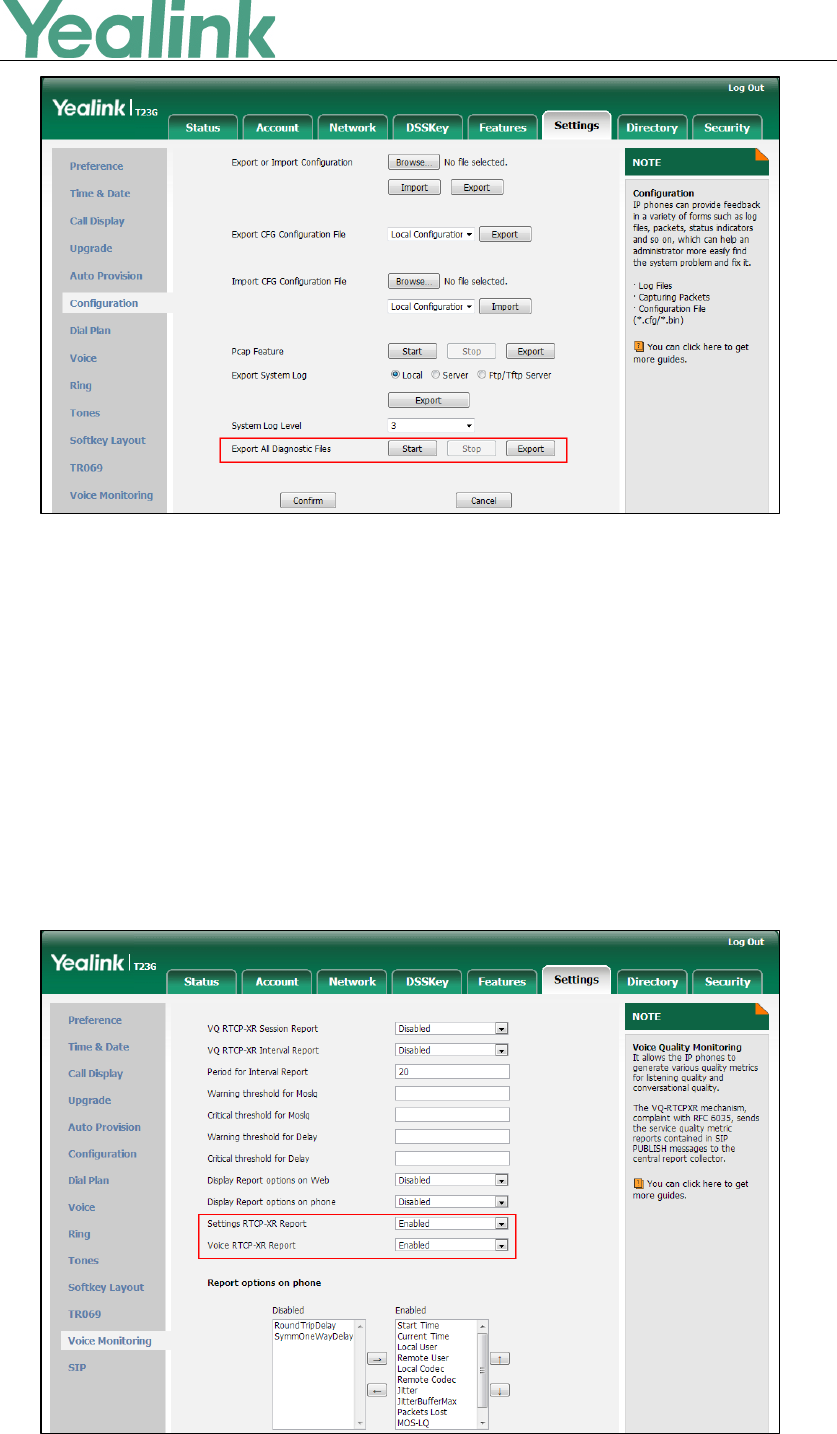Open Network tab in upper Configuration screenshot
This screenshot has height=1434, width=837.
point(352,127)
